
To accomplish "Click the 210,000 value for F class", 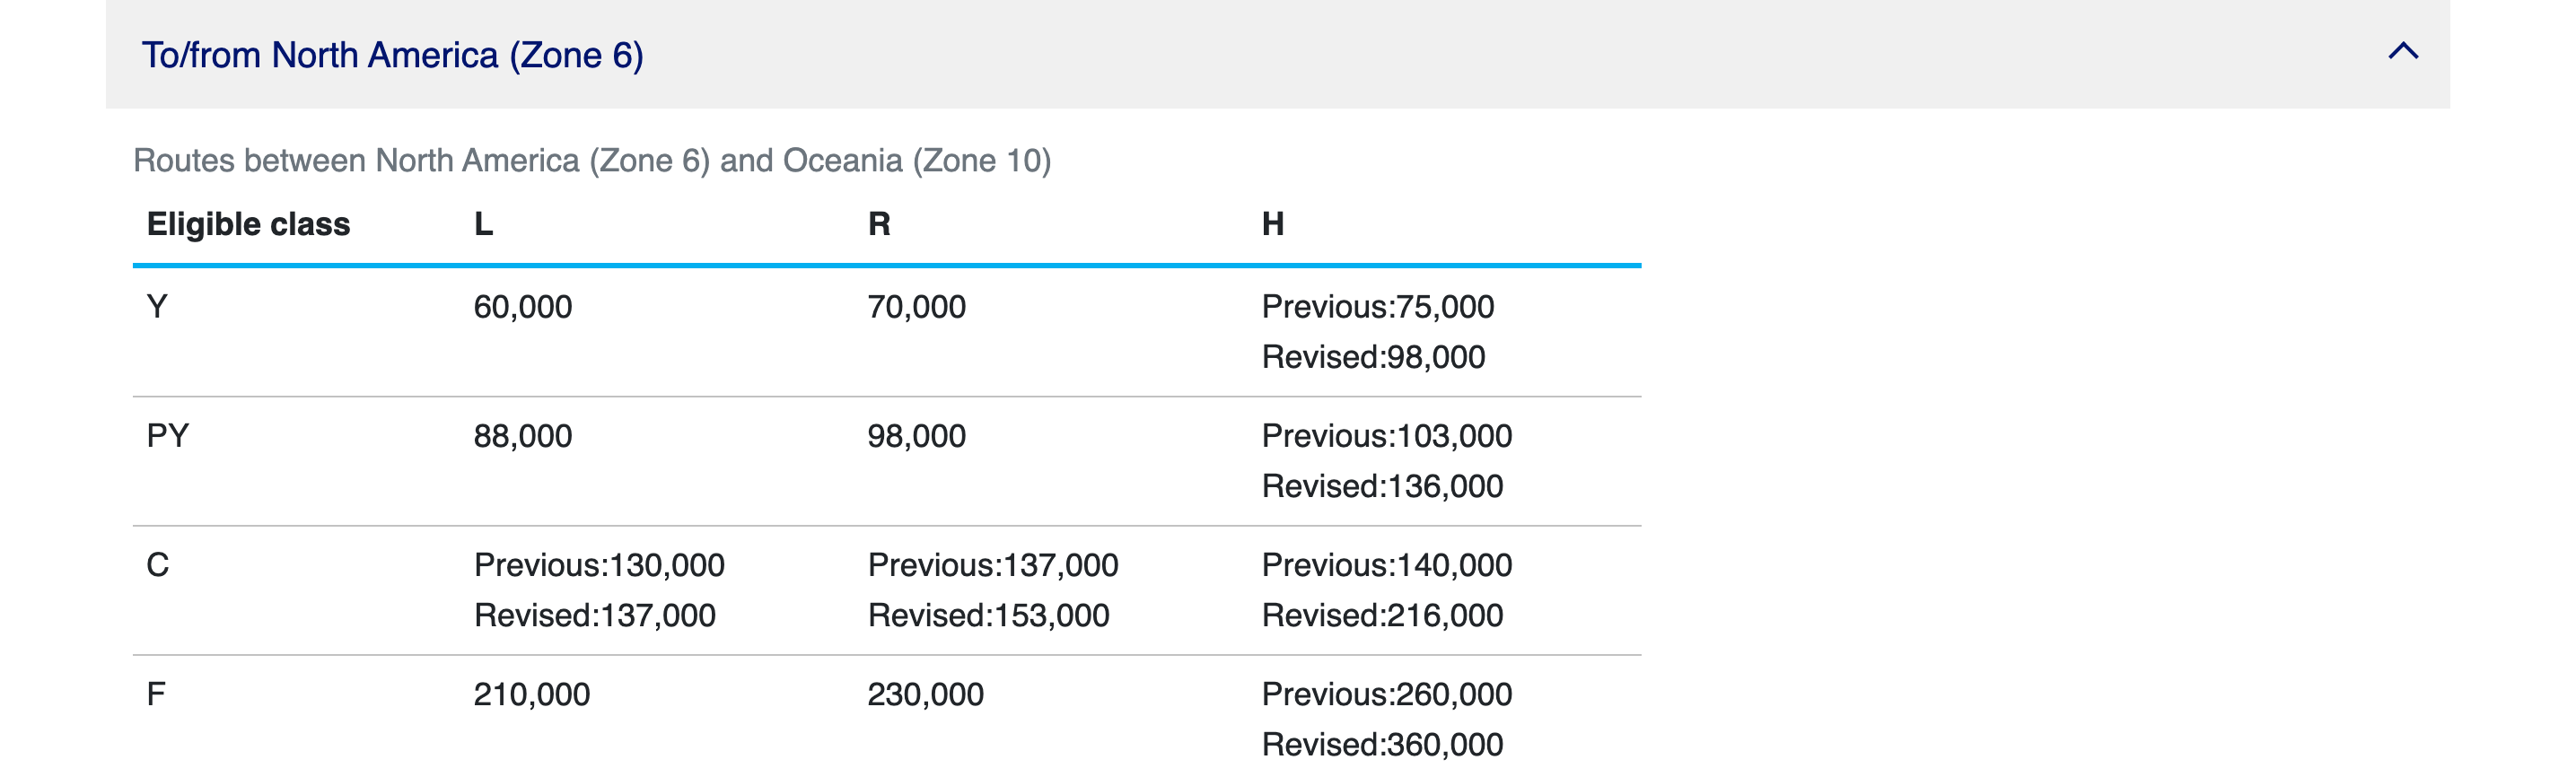I will coord(531,693).
